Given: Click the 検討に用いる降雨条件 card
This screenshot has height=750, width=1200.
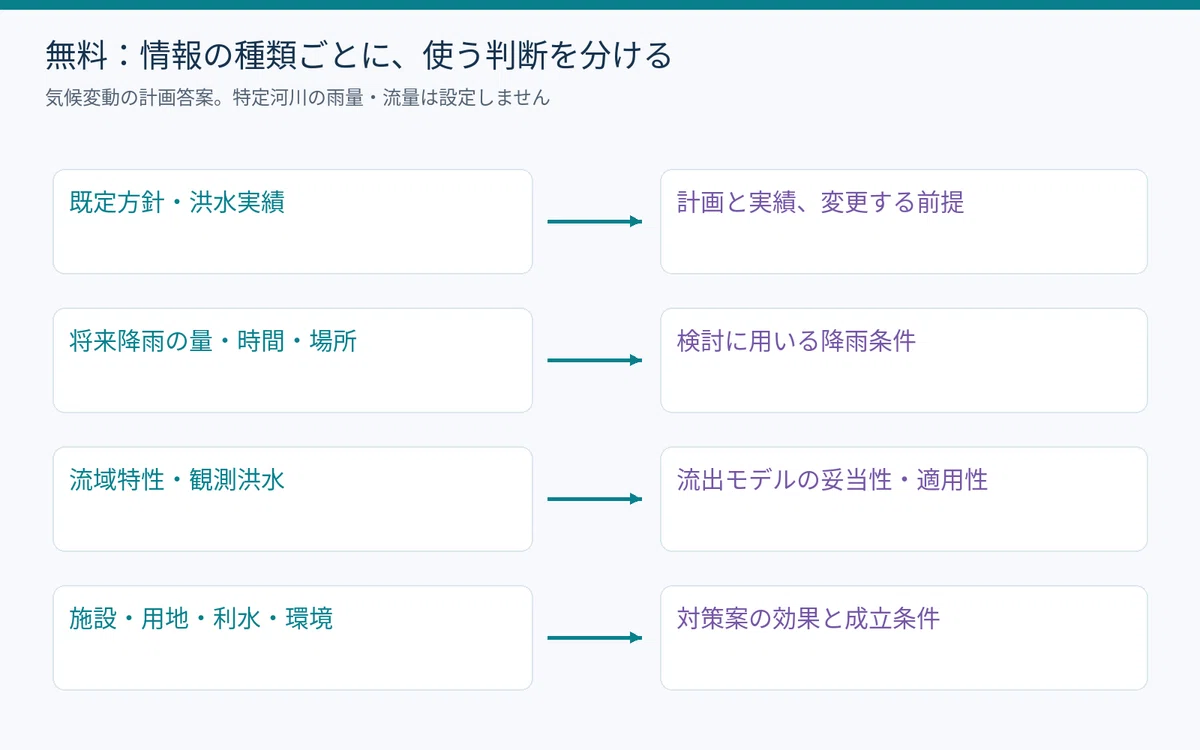Looking at the screenshot, I should (904, 360).
